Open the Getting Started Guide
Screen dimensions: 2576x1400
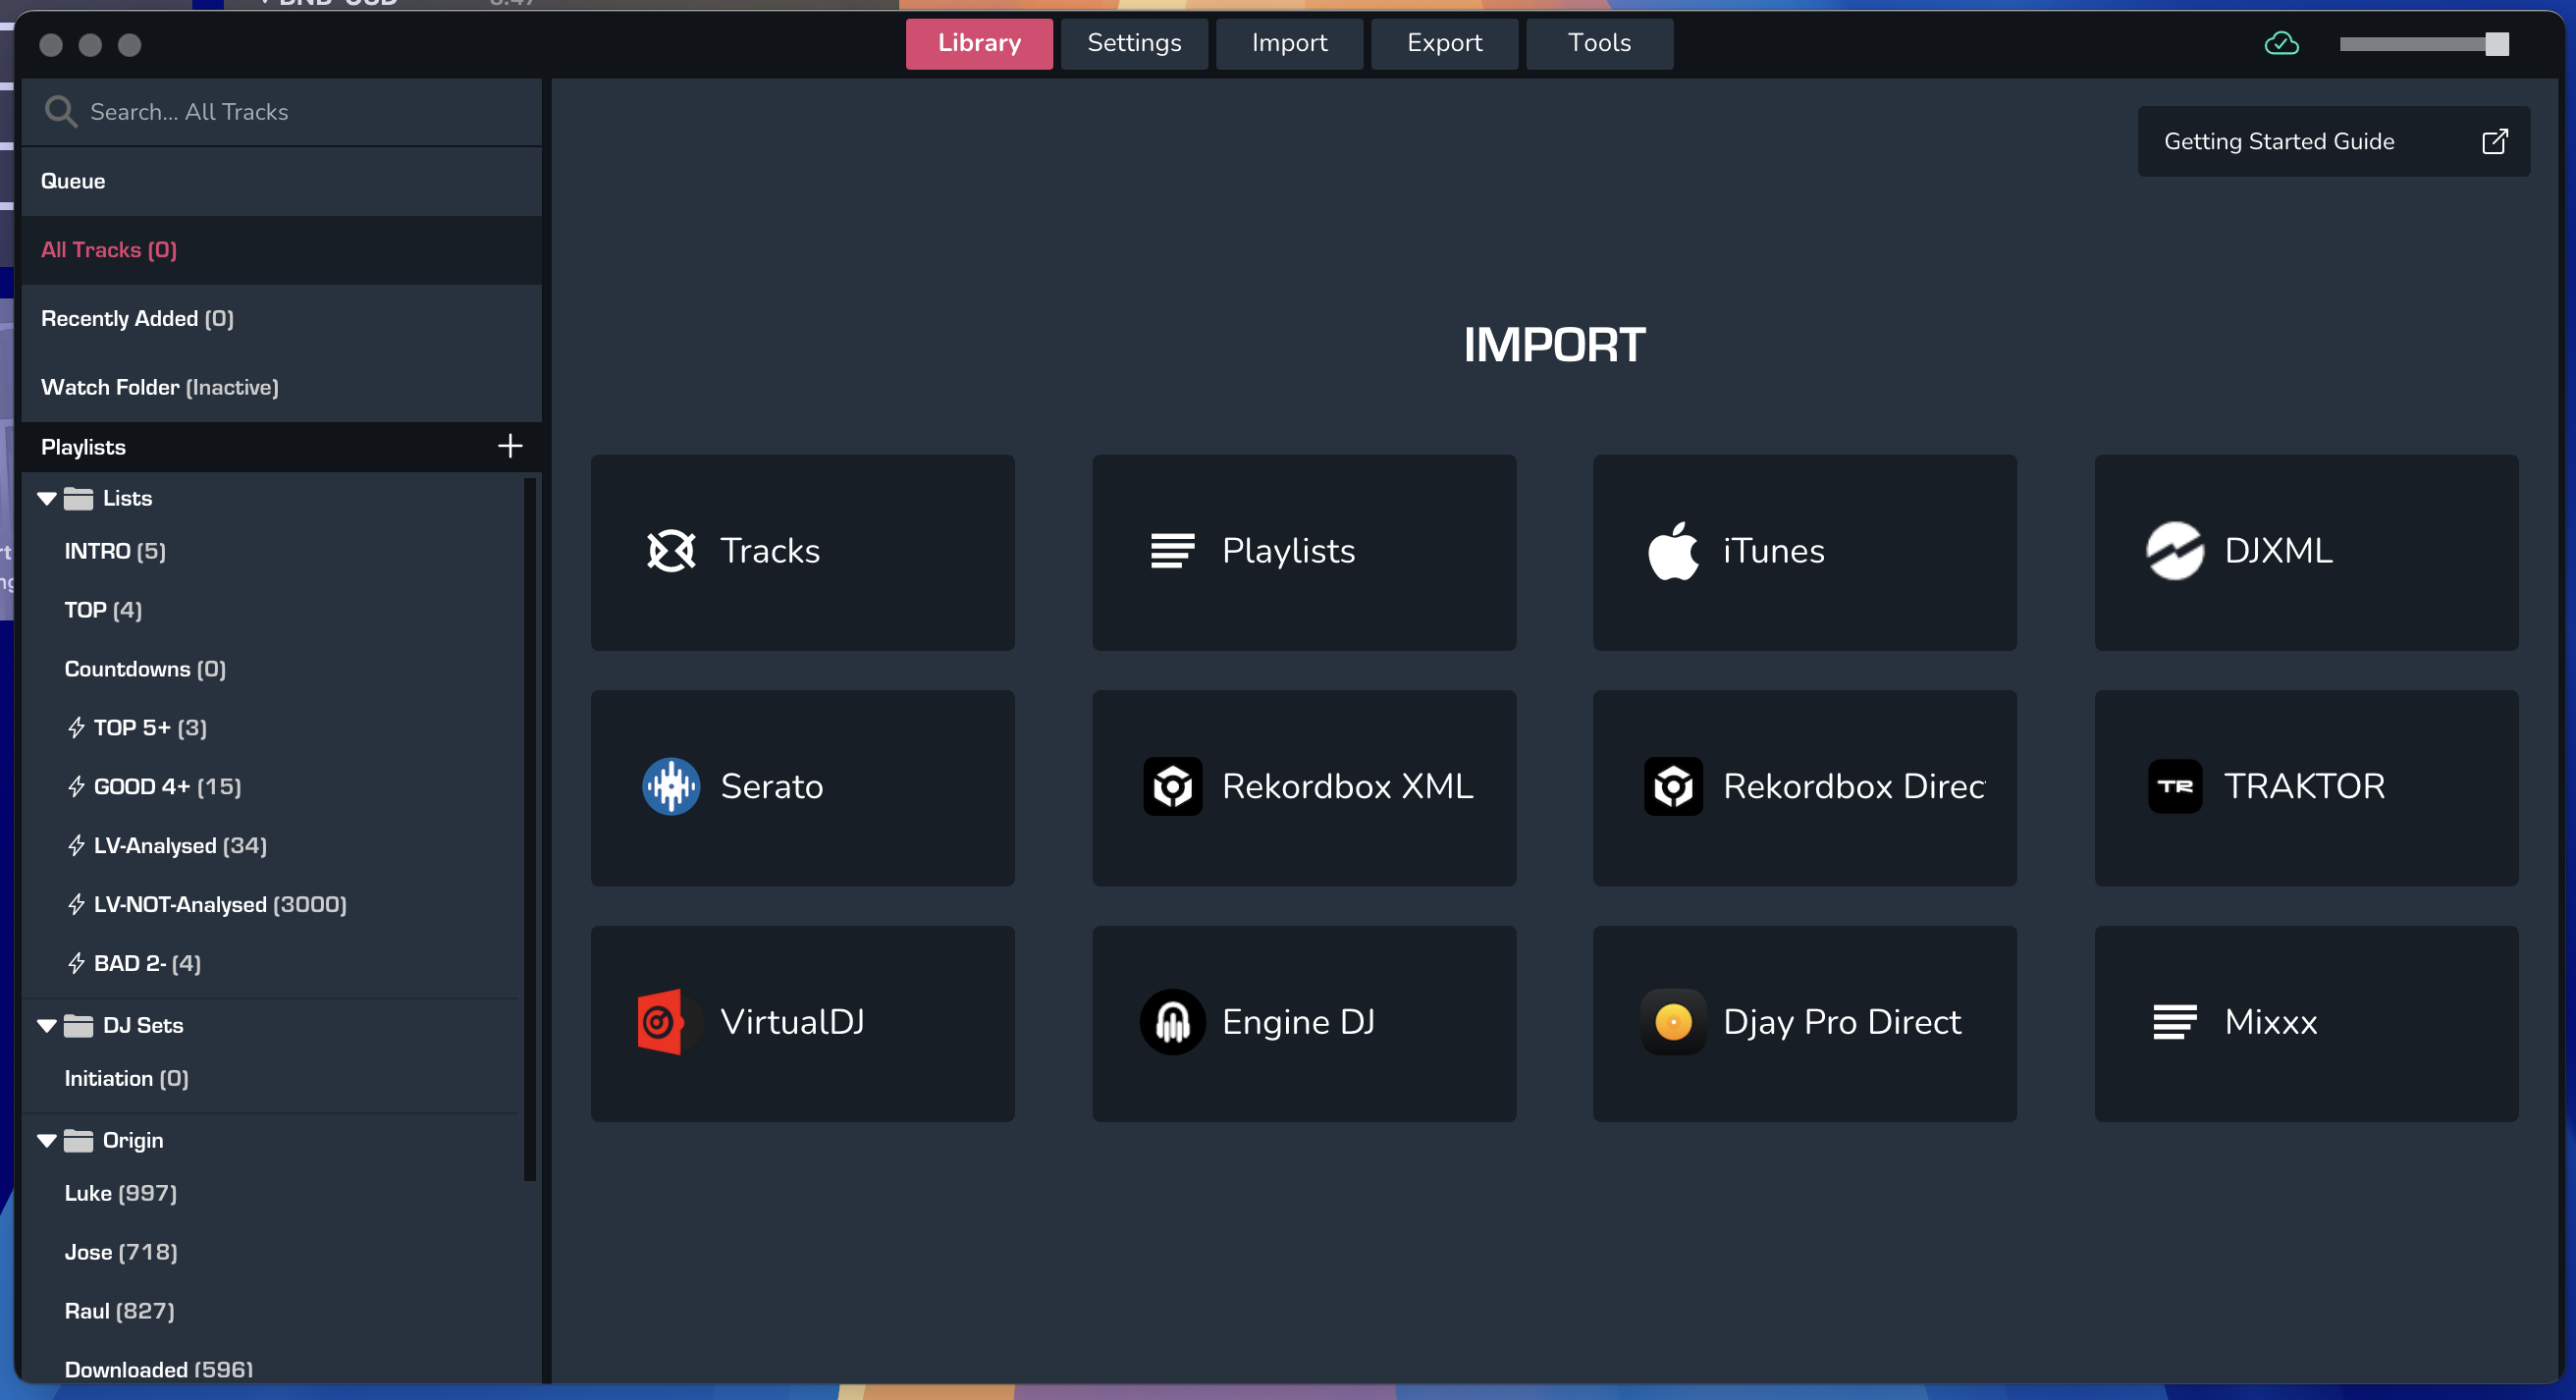(x=2333, y=141)
